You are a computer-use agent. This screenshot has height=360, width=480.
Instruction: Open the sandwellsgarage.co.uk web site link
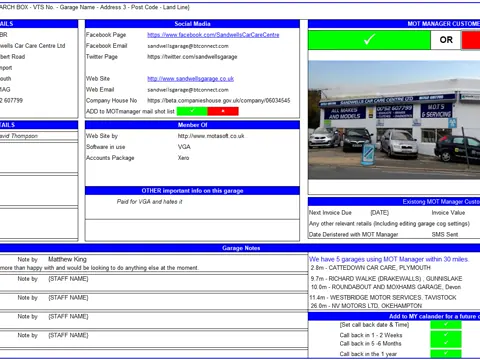[190, 79]
